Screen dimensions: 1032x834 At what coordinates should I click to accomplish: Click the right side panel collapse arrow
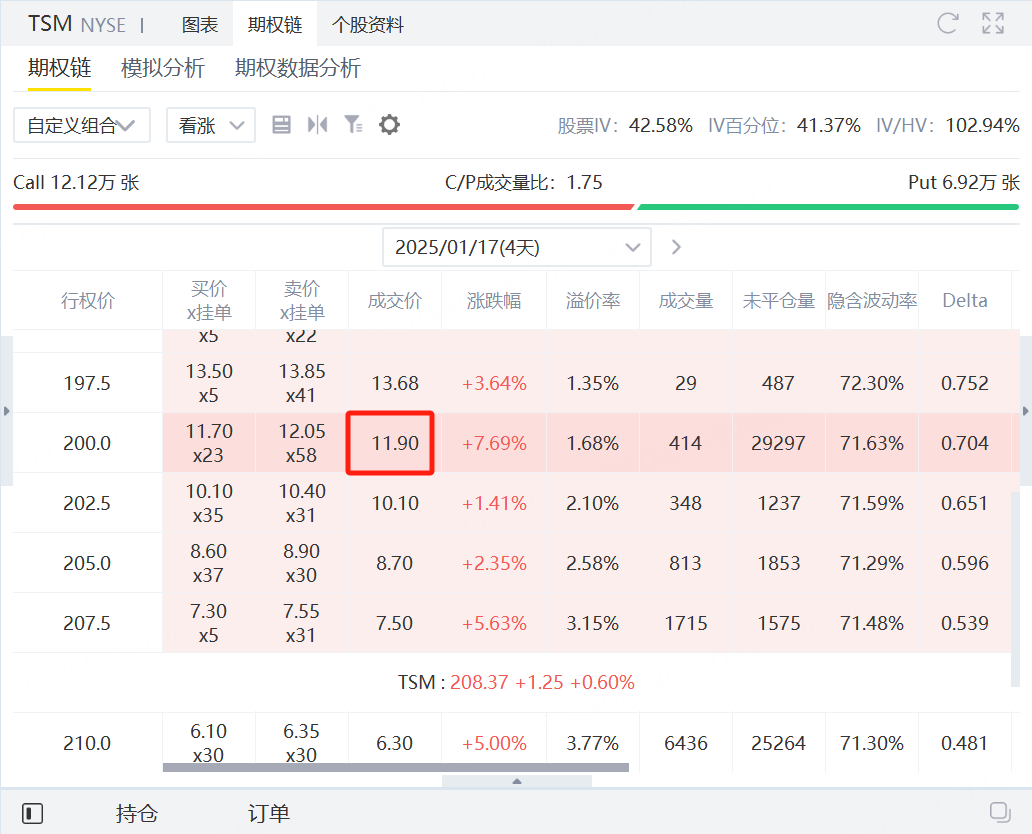pos(1025,411)
